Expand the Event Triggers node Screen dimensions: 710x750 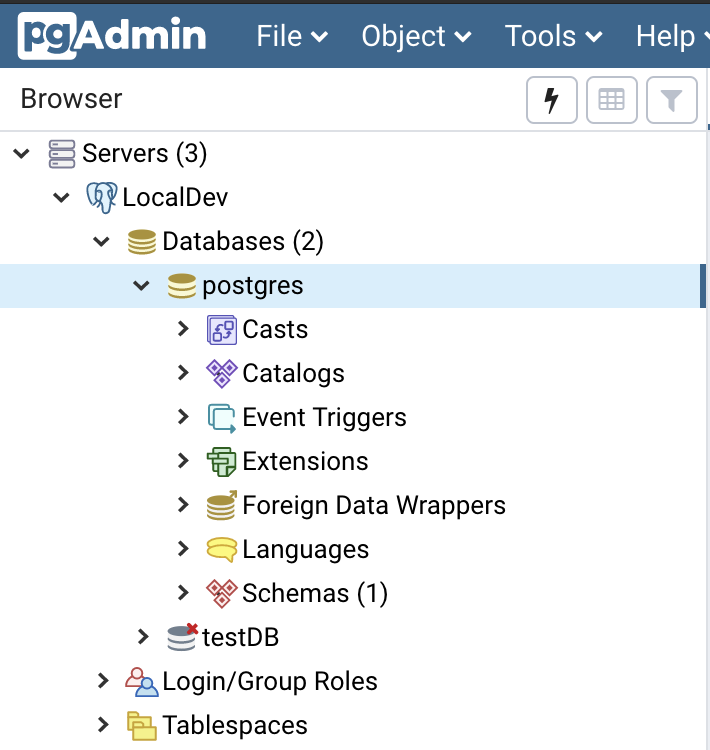(183, 417)
